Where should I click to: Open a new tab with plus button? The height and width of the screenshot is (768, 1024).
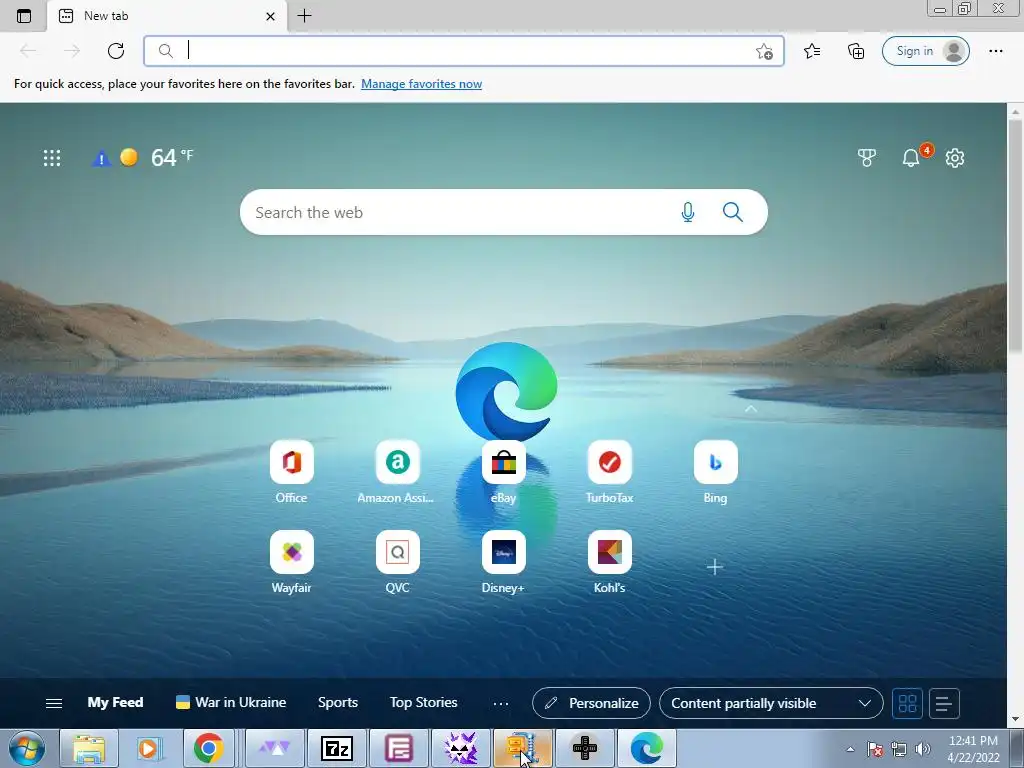click(304, 16)
